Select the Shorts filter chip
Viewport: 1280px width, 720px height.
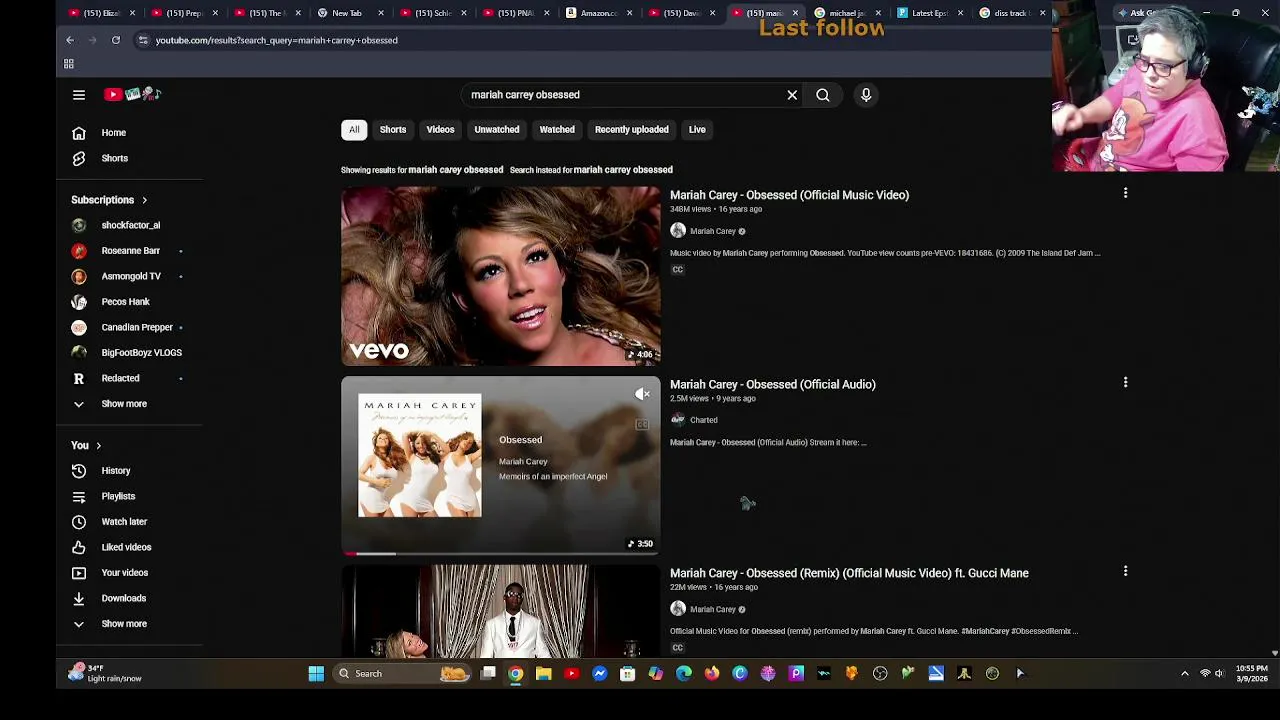393,130
